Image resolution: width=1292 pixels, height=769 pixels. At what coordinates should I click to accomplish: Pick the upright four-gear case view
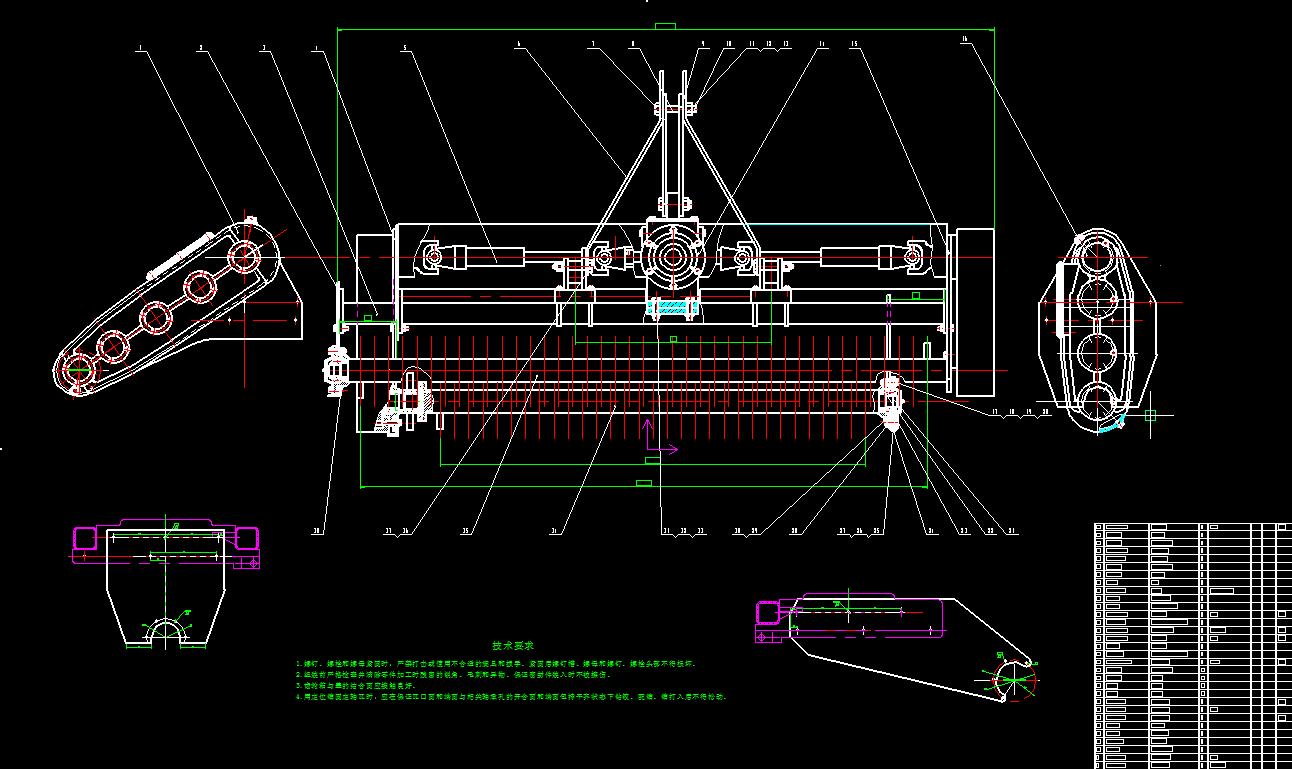coord(1095,331)
